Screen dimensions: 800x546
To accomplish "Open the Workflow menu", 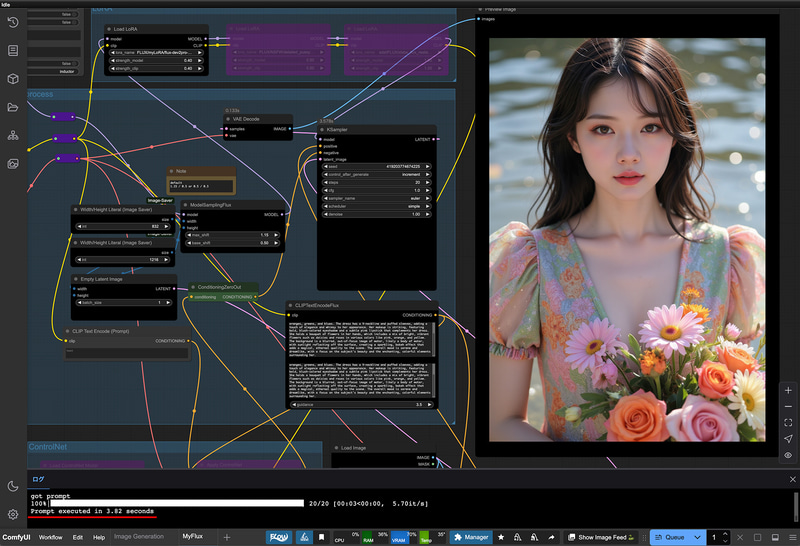I will [51, 537].
